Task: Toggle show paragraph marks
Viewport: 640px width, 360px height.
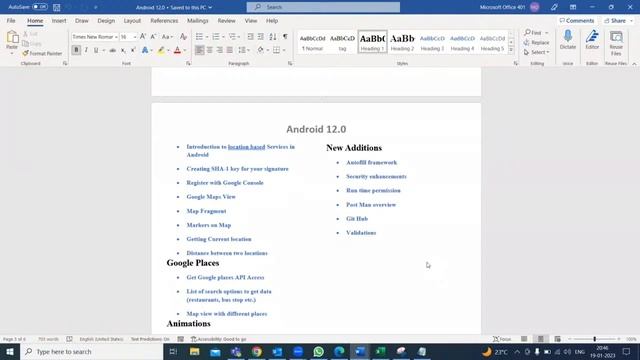Action: 285,37
